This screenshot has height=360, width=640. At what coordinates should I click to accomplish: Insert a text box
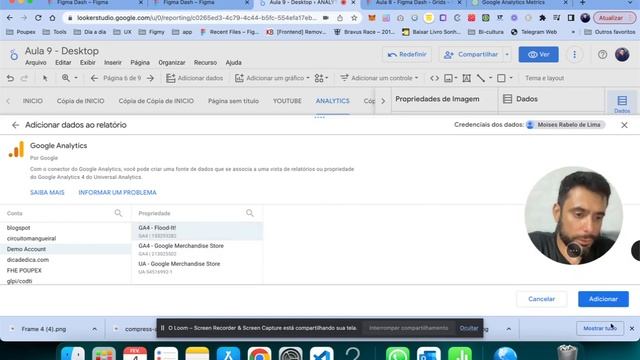click(467, 78)
